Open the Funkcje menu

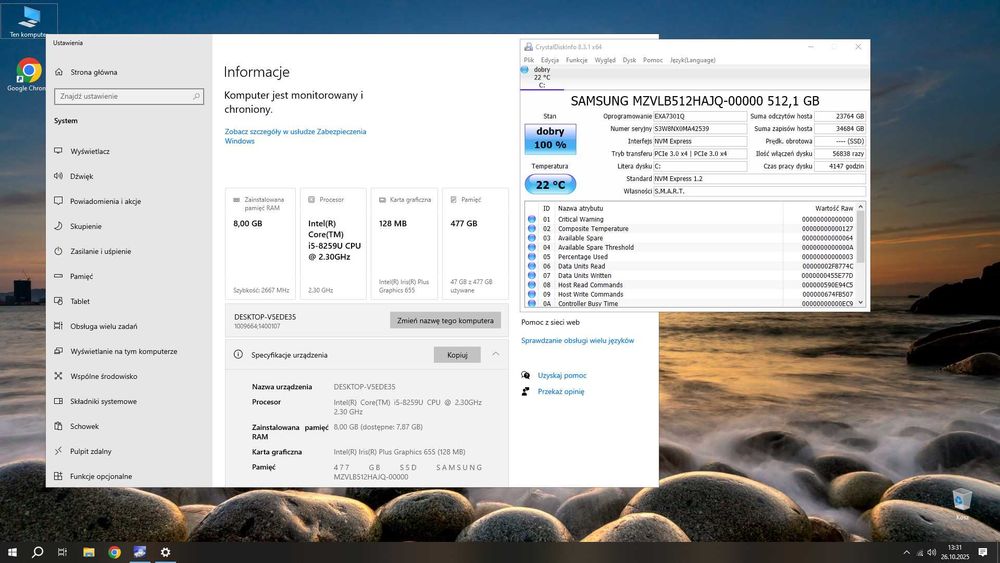(577, 60)
